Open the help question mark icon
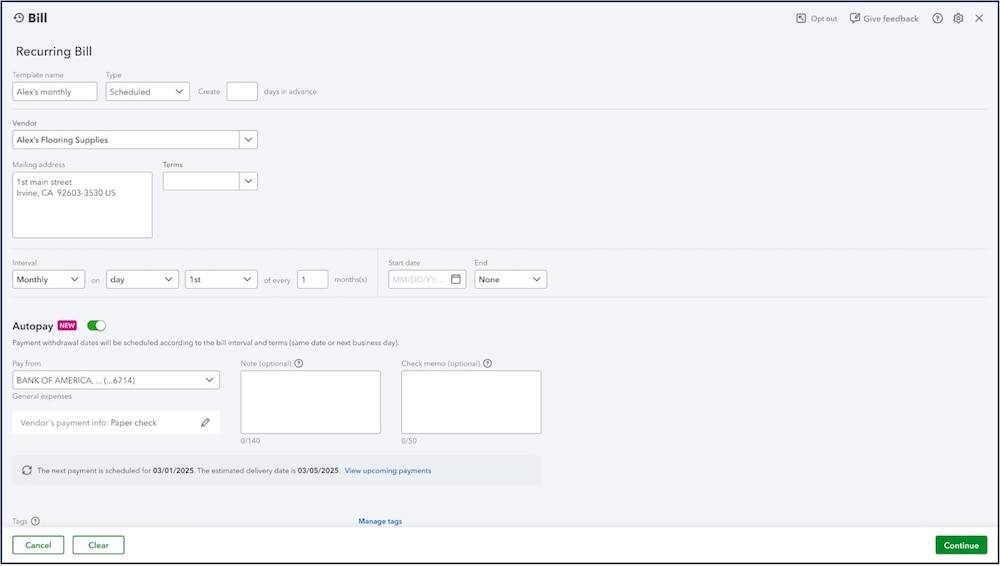Screen dimensions: 1000x566 click(938, 19)
